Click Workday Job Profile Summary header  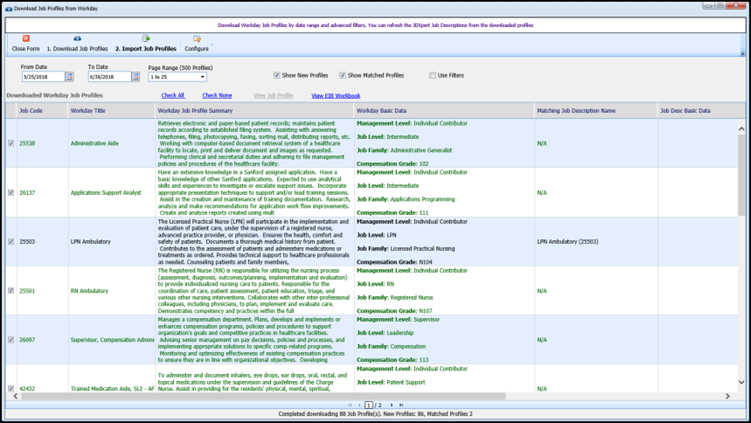pos(255,111)
